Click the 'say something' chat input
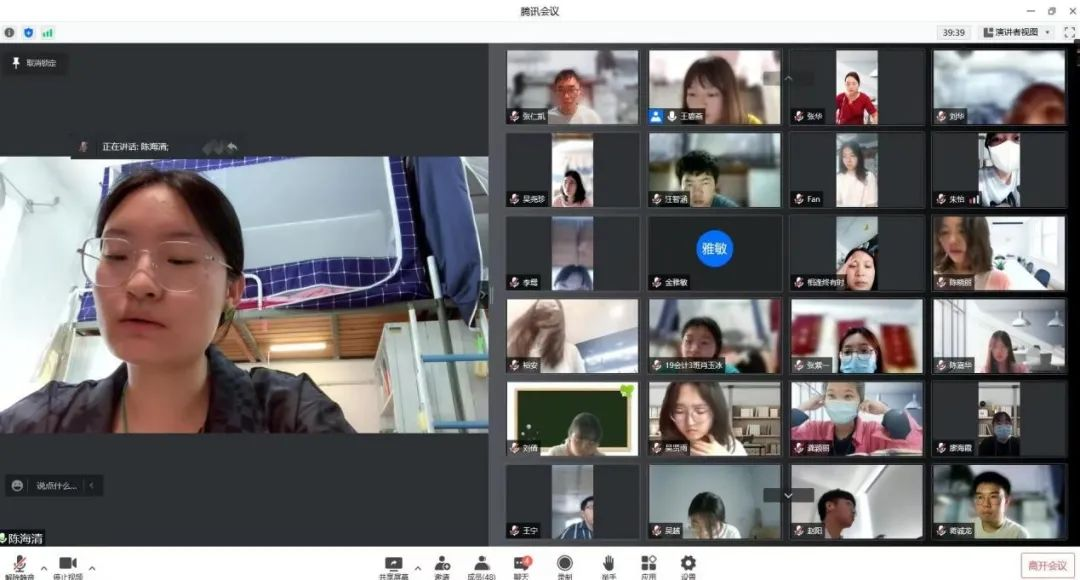Image resolution: width=1080 pixels, height=580 pixels. (56, 486)
